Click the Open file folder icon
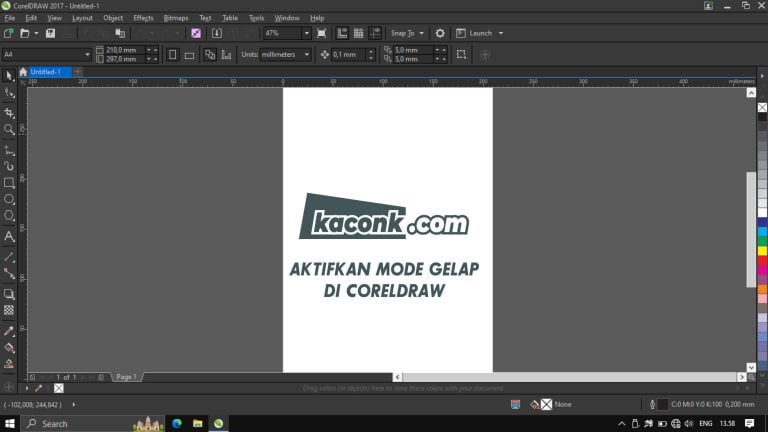Viewport: 768px width, 432px height. click(24, 33)
